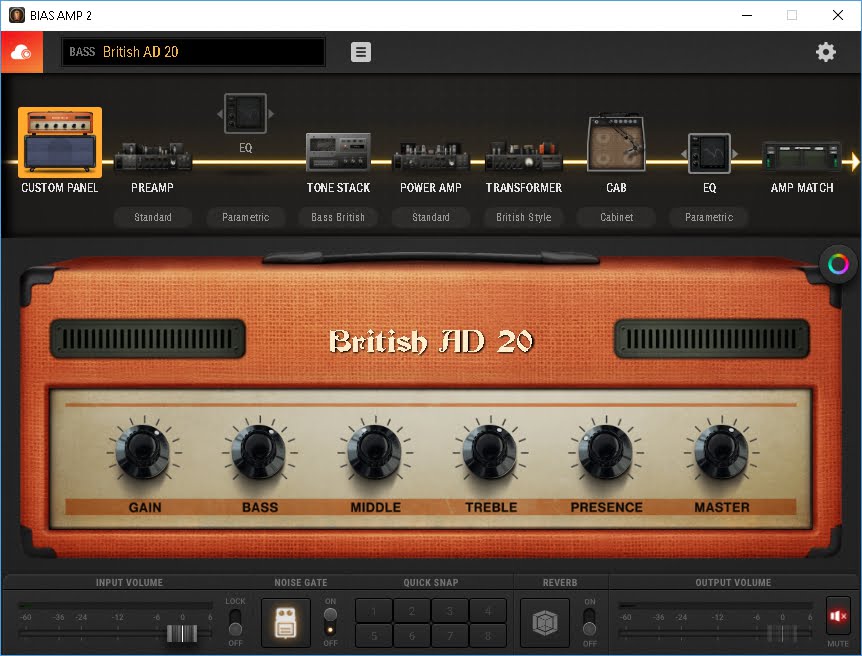
Task: Open the Power Amp Standard dropdown
Action: coord(431,217)
